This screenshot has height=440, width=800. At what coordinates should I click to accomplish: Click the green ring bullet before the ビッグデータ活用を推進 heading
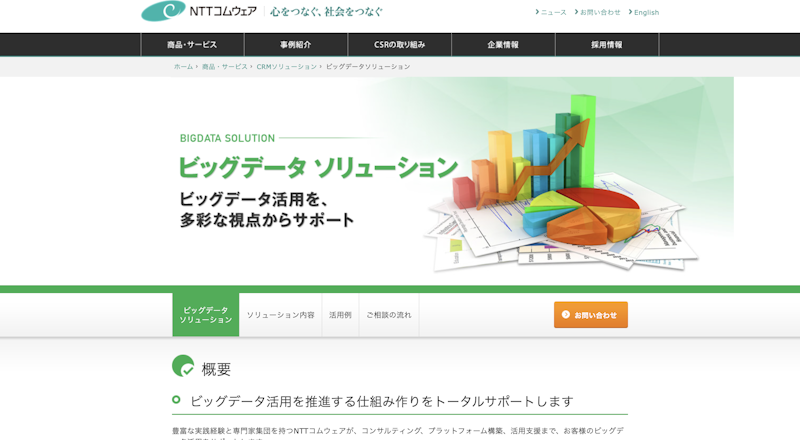pyautogui.click(x=177, y=400)
